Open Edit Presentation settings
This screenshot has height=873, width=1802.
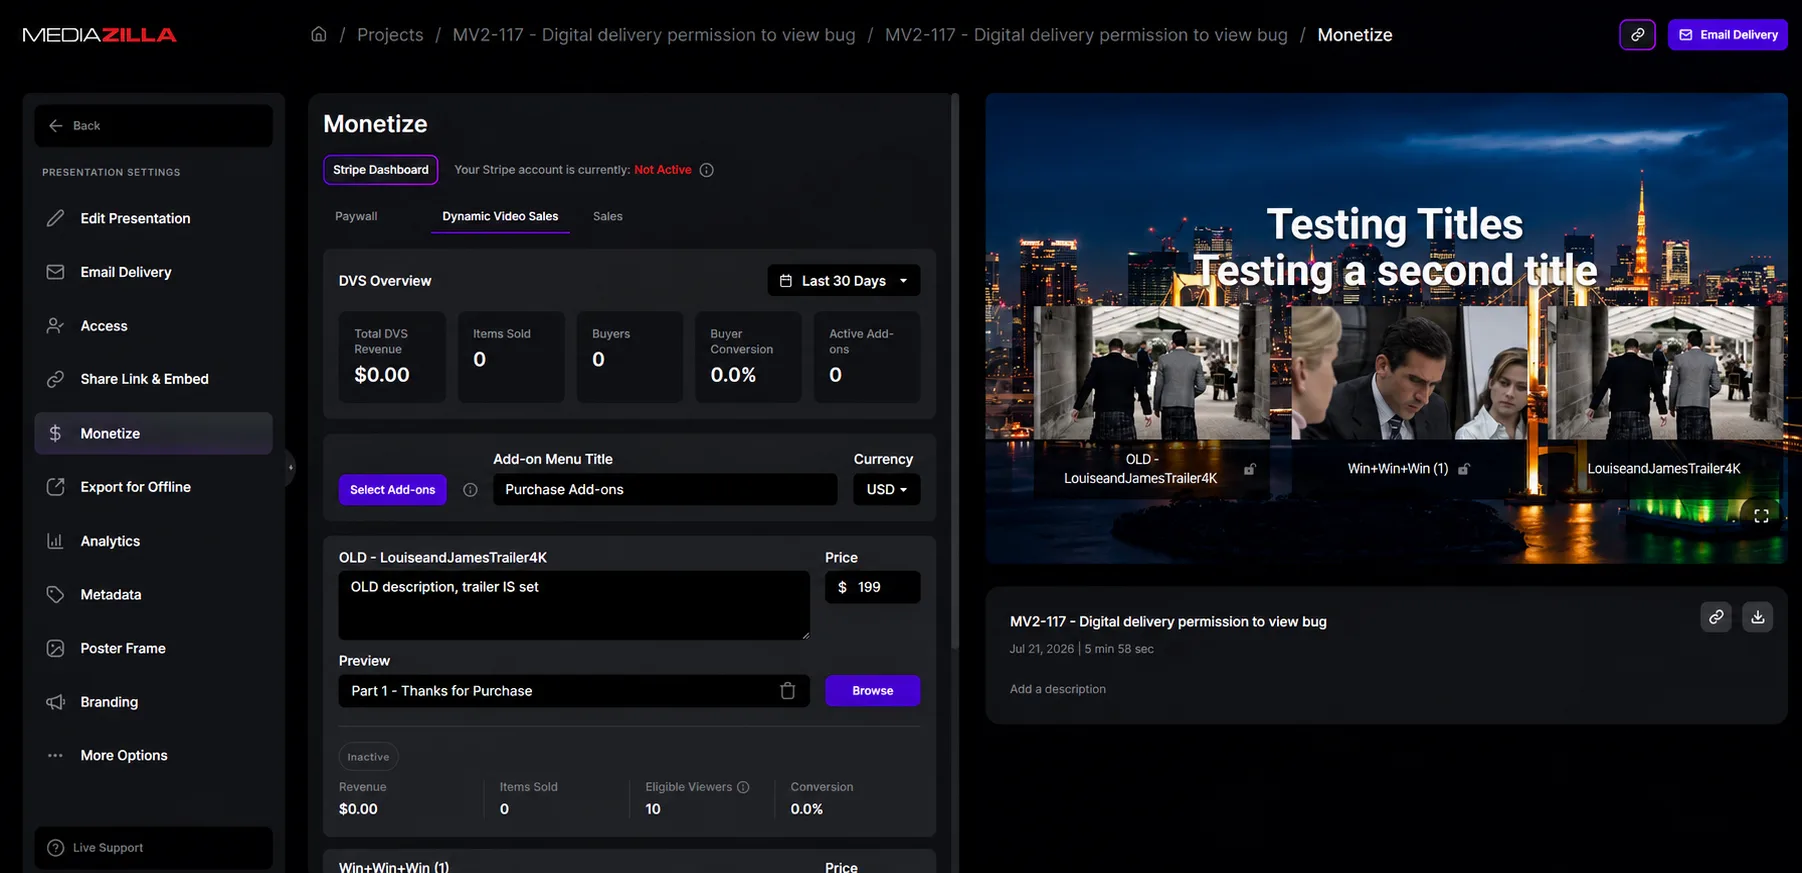[153, 218]
